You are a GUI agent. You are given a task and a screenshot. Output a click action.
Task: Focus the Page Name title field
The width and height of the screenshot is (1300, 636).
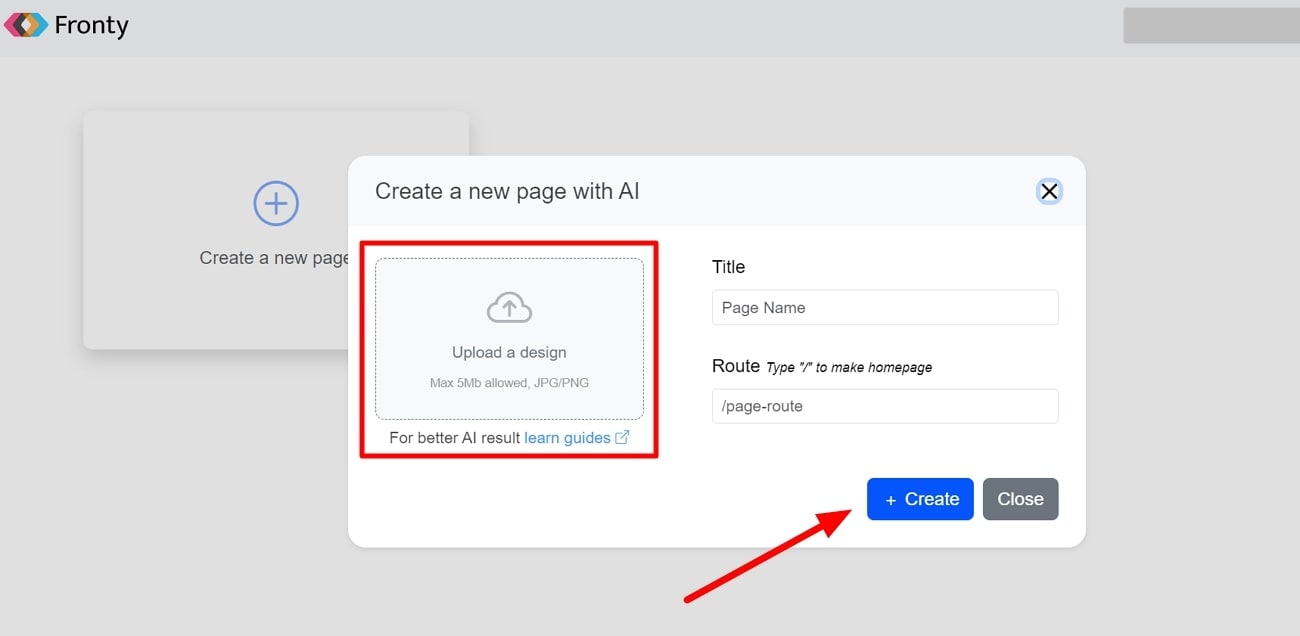coord(885,307)
